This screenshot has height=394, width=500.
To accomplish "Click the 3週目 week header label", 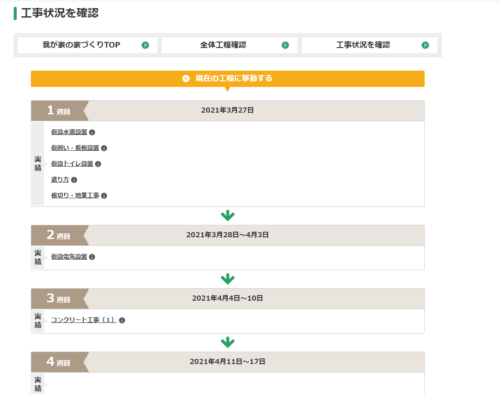I will 59,298.
